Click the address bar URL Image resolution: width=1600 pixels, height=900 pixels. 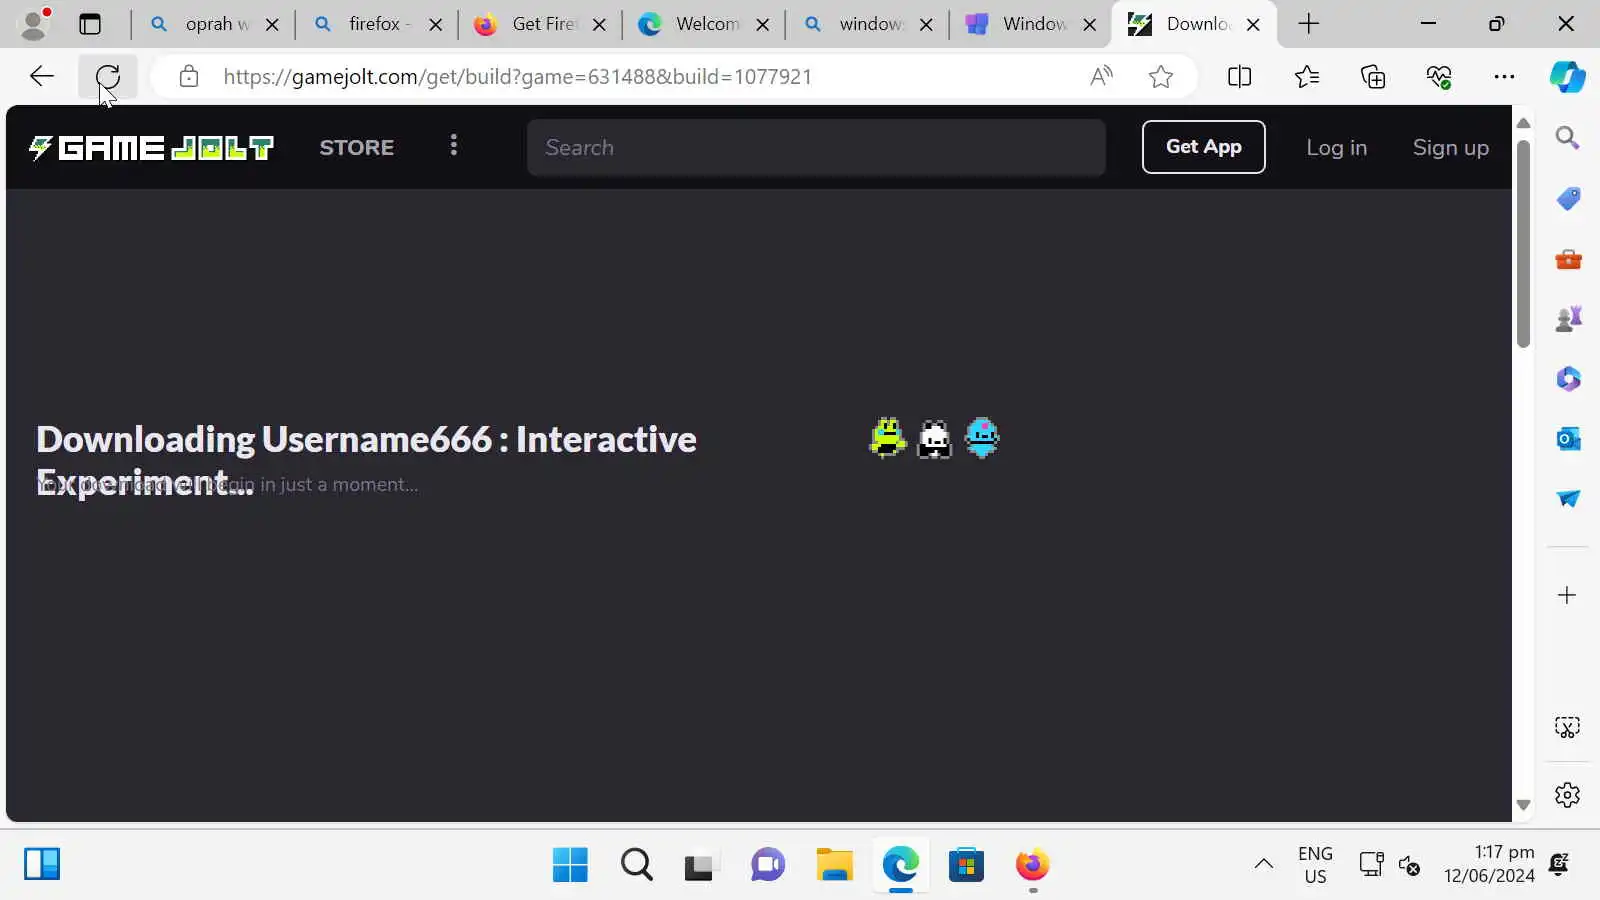coord(517,77)
